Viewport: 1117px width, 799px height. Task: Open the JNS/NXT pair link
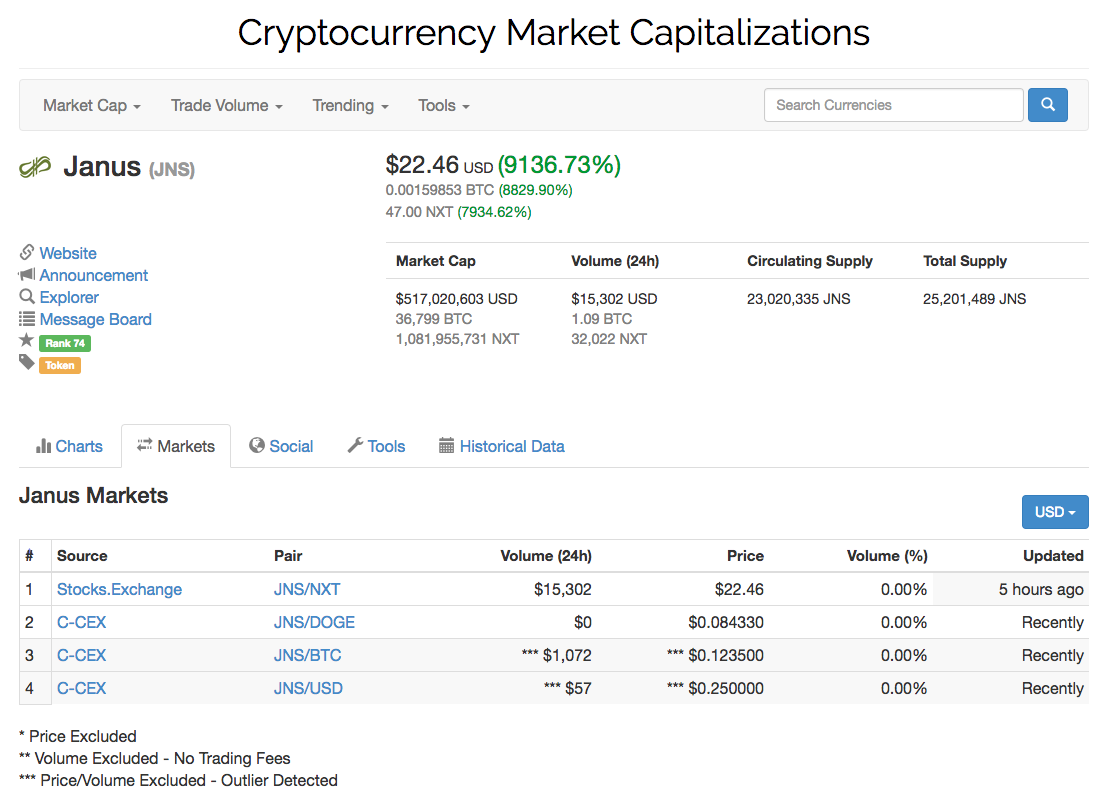point(307,589)
